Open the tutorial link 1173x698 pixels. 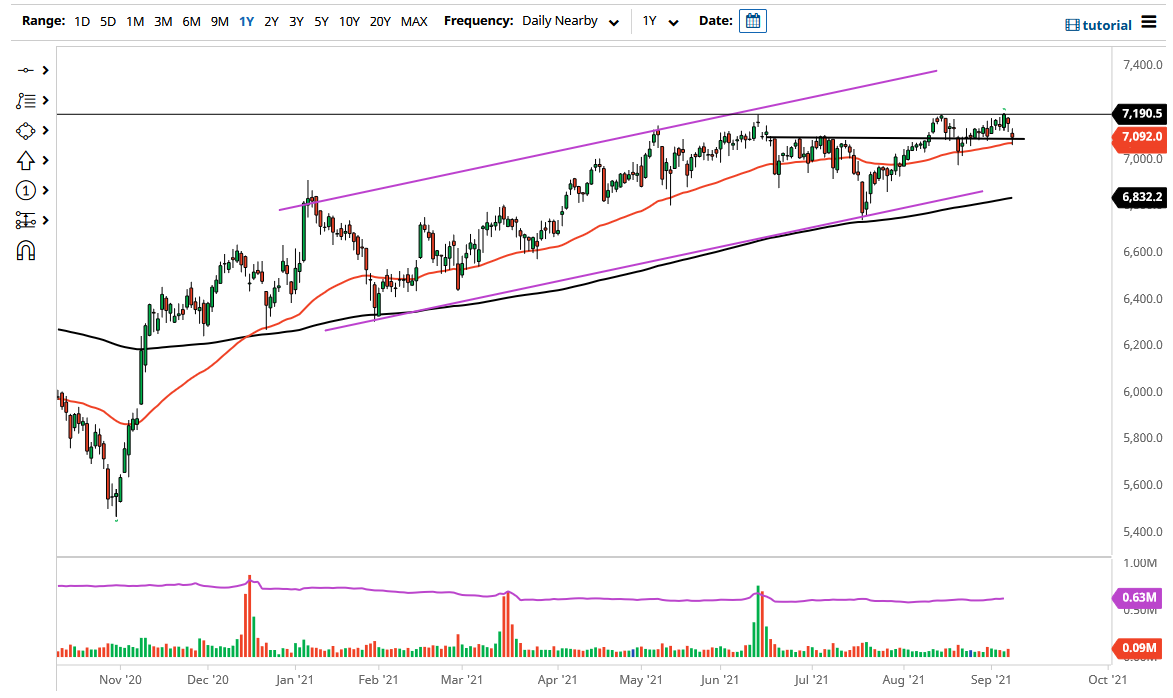[1106, 25]
